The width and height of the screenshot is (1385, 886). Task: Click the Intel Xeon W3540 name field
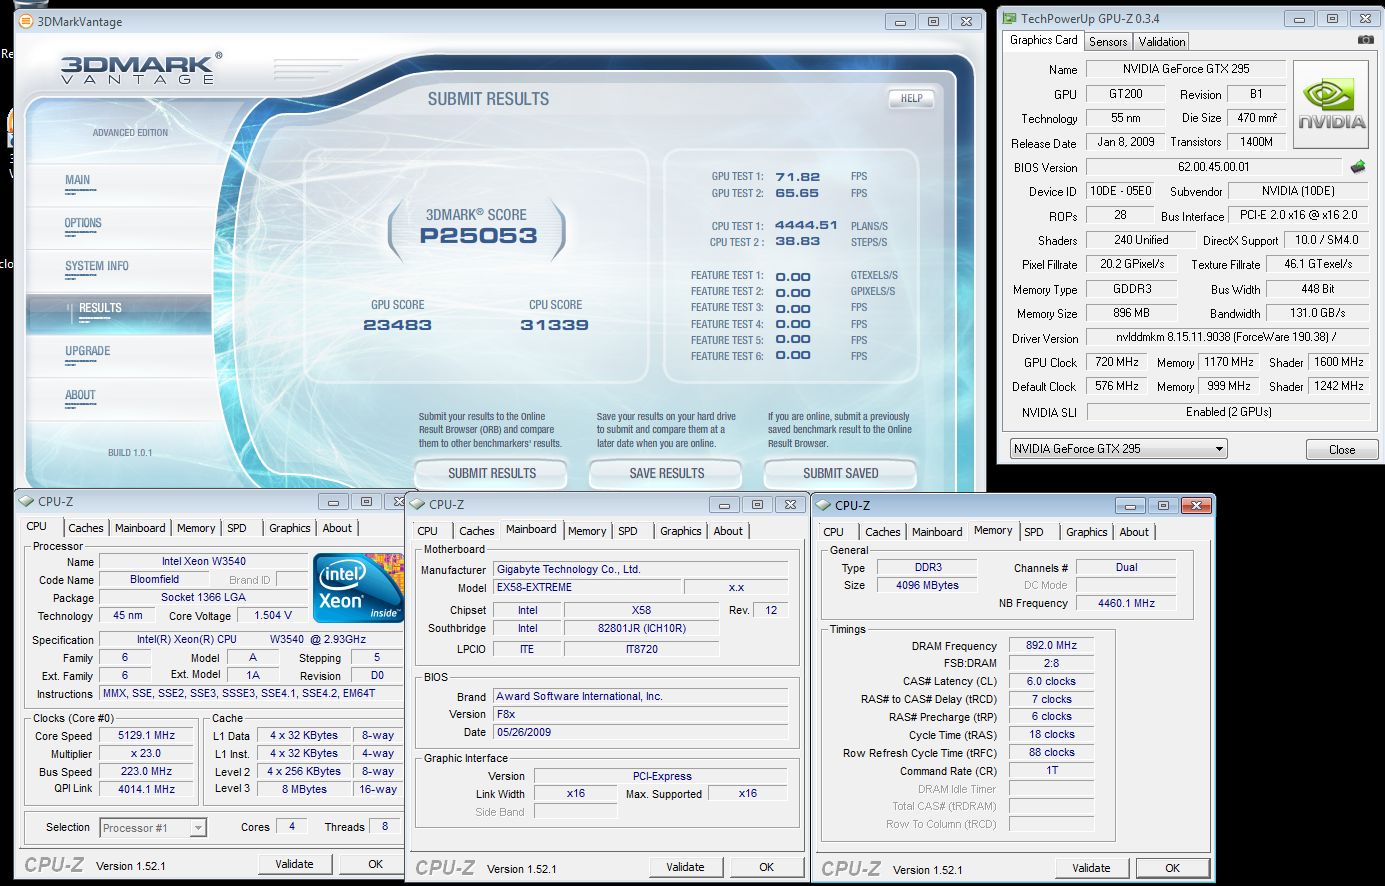[204, 561]
